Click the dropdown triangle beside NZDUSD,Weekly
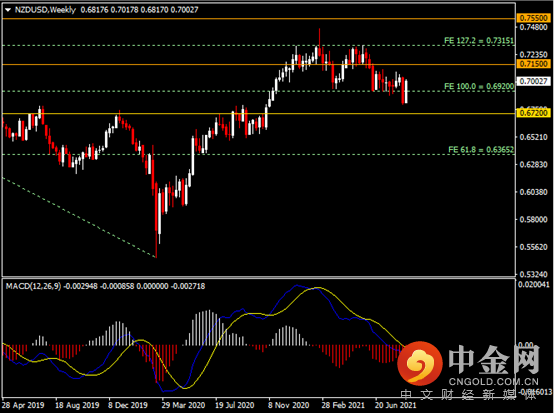The height and width of the screenshot is (413, 554). click(8, 10)
